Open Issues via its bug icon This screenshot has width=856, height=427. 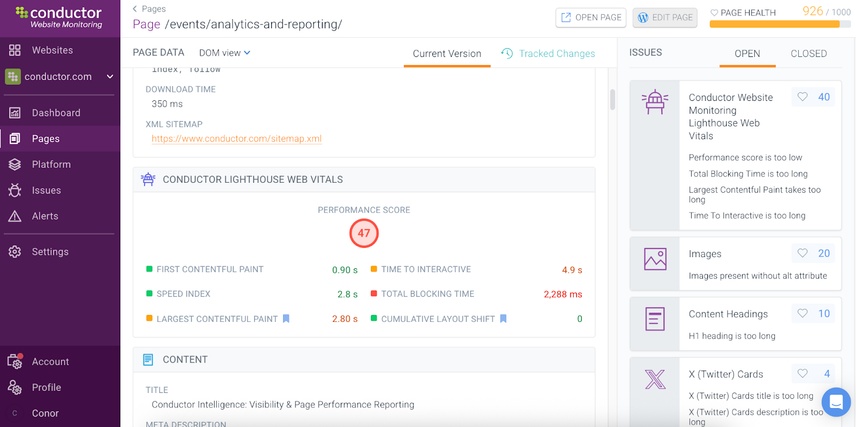pyautogui.click(x=15, y=190)
